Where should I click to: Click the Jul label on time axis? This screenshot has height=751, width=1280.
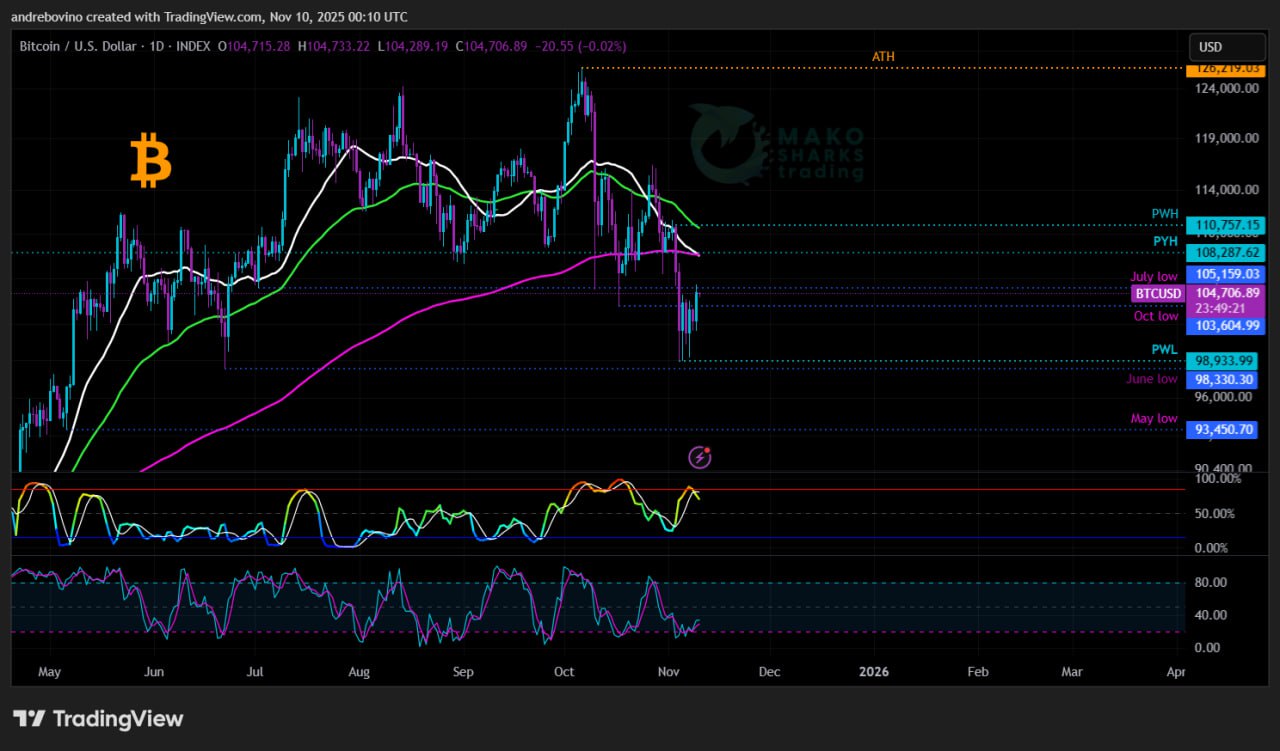coord(255,672)
